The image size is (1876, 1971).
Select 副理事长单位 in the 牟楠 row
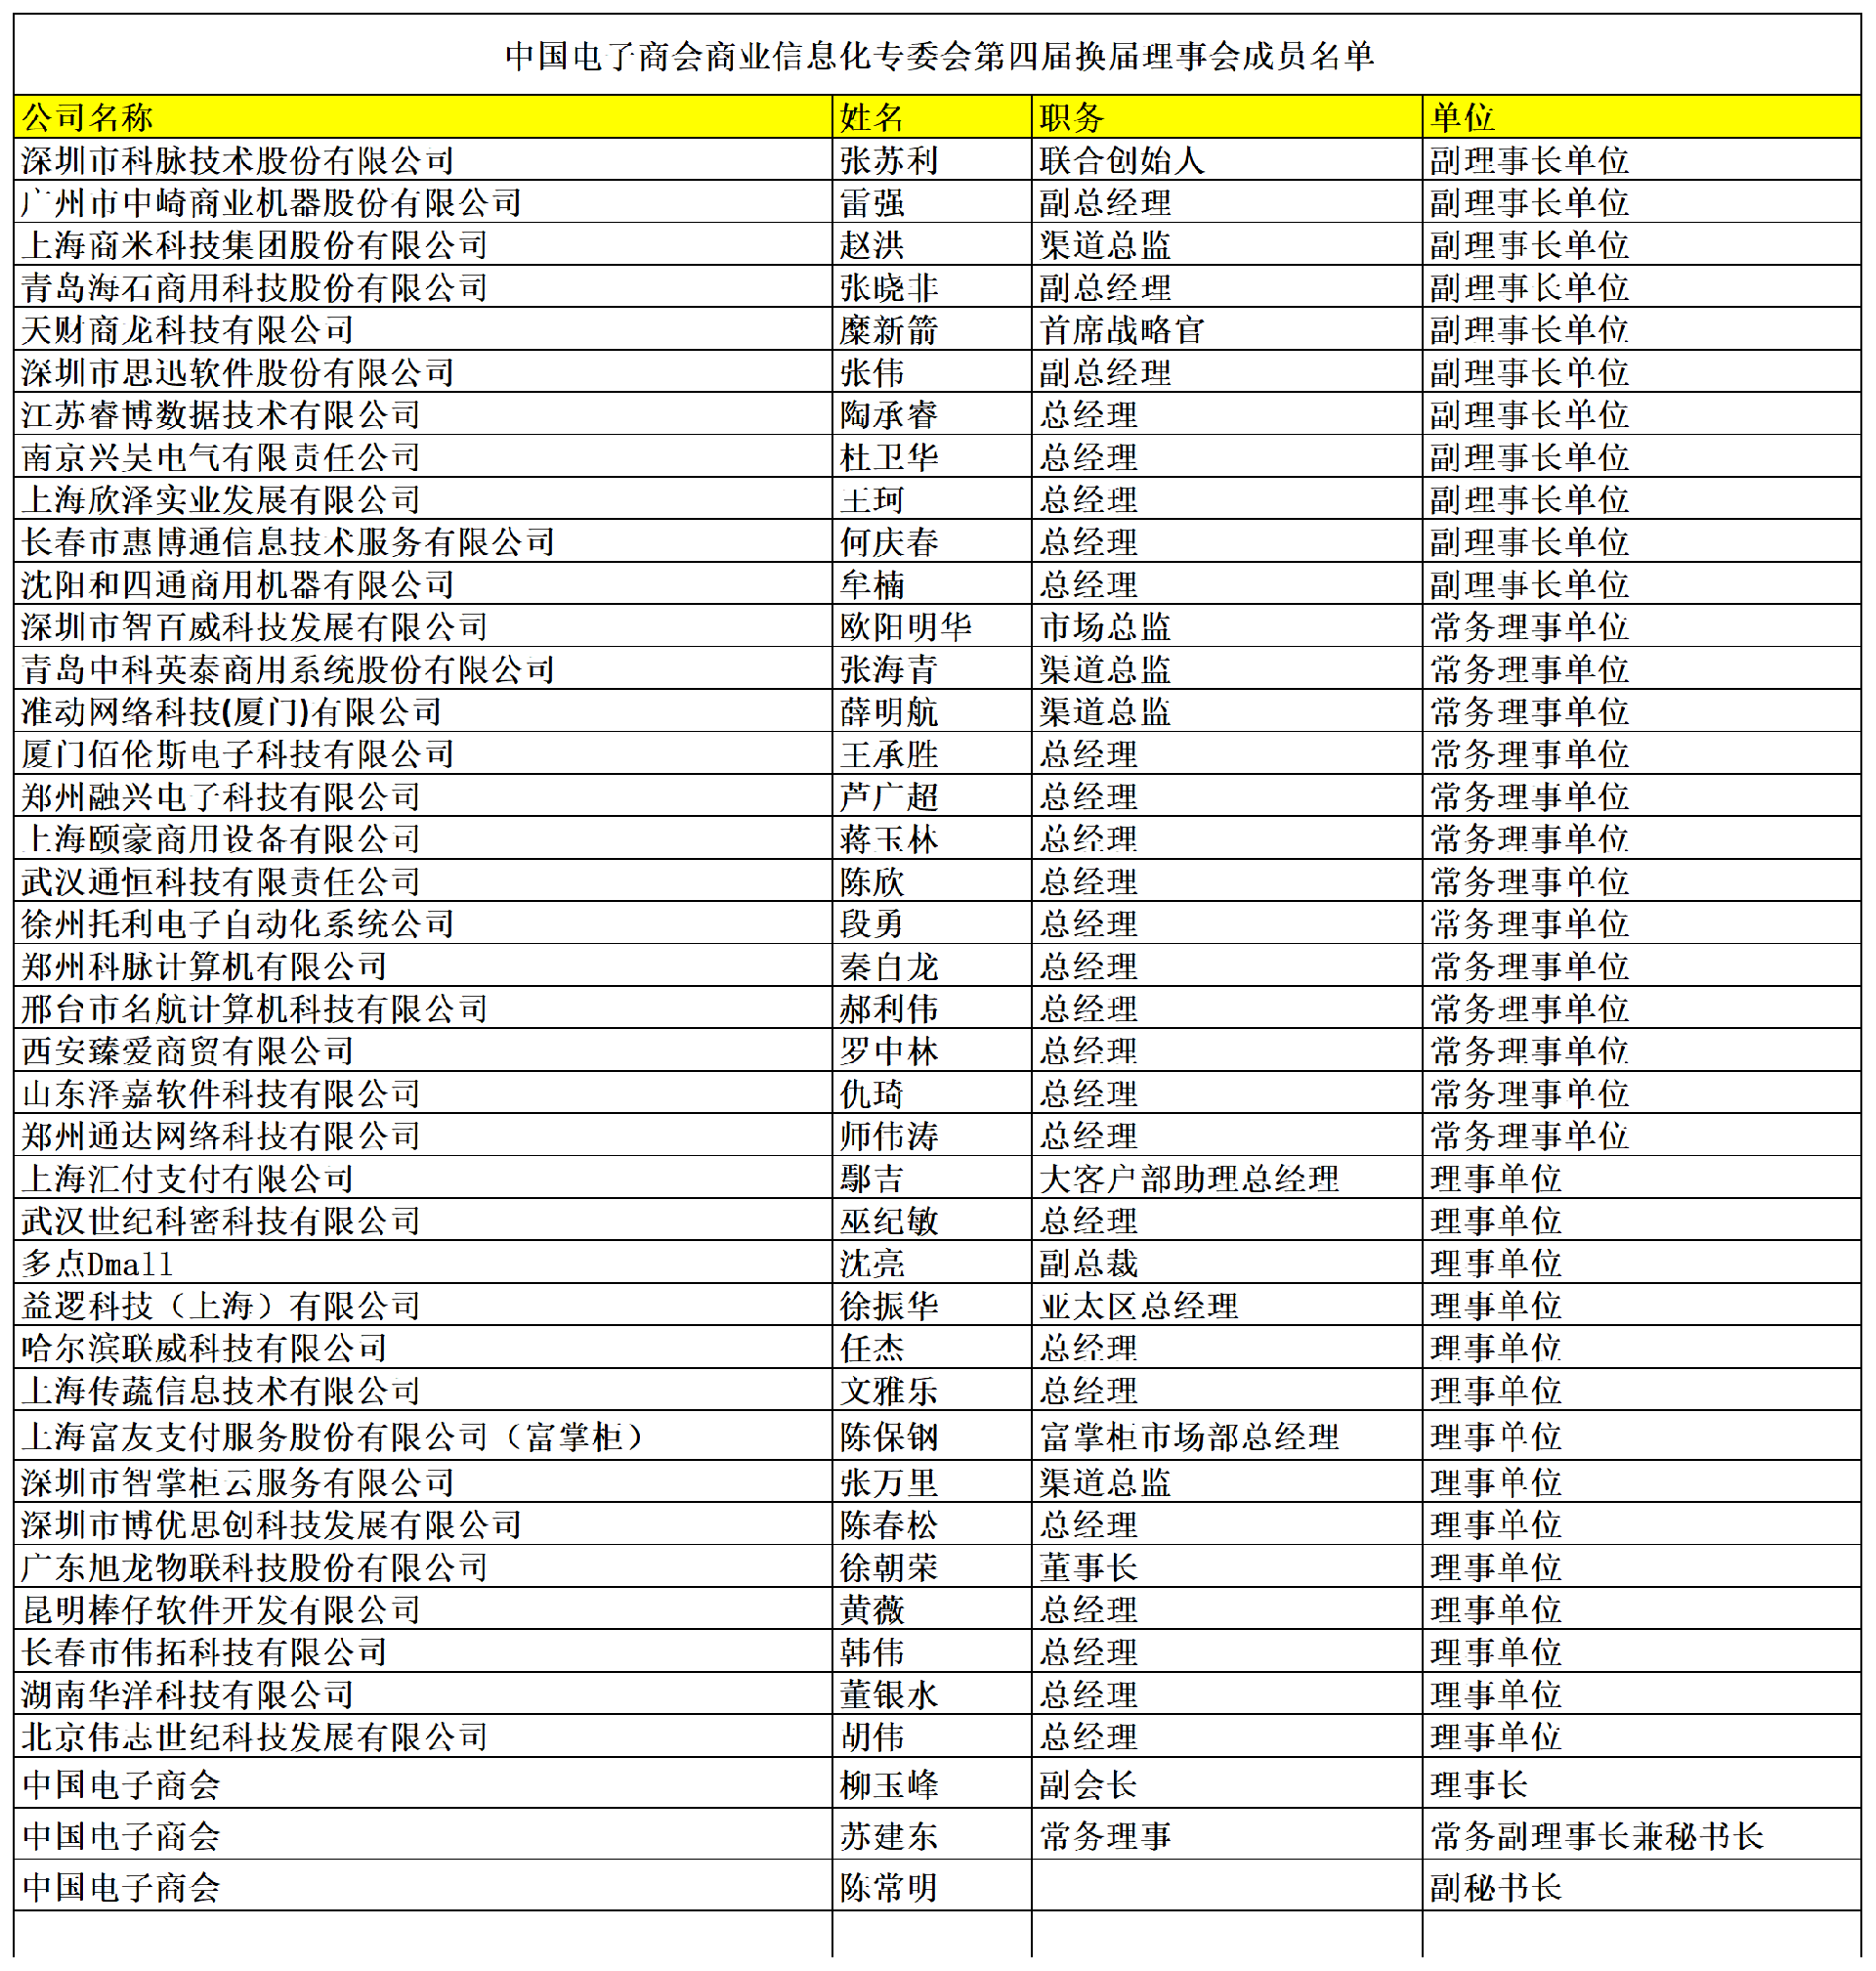tap(1642, 585)
